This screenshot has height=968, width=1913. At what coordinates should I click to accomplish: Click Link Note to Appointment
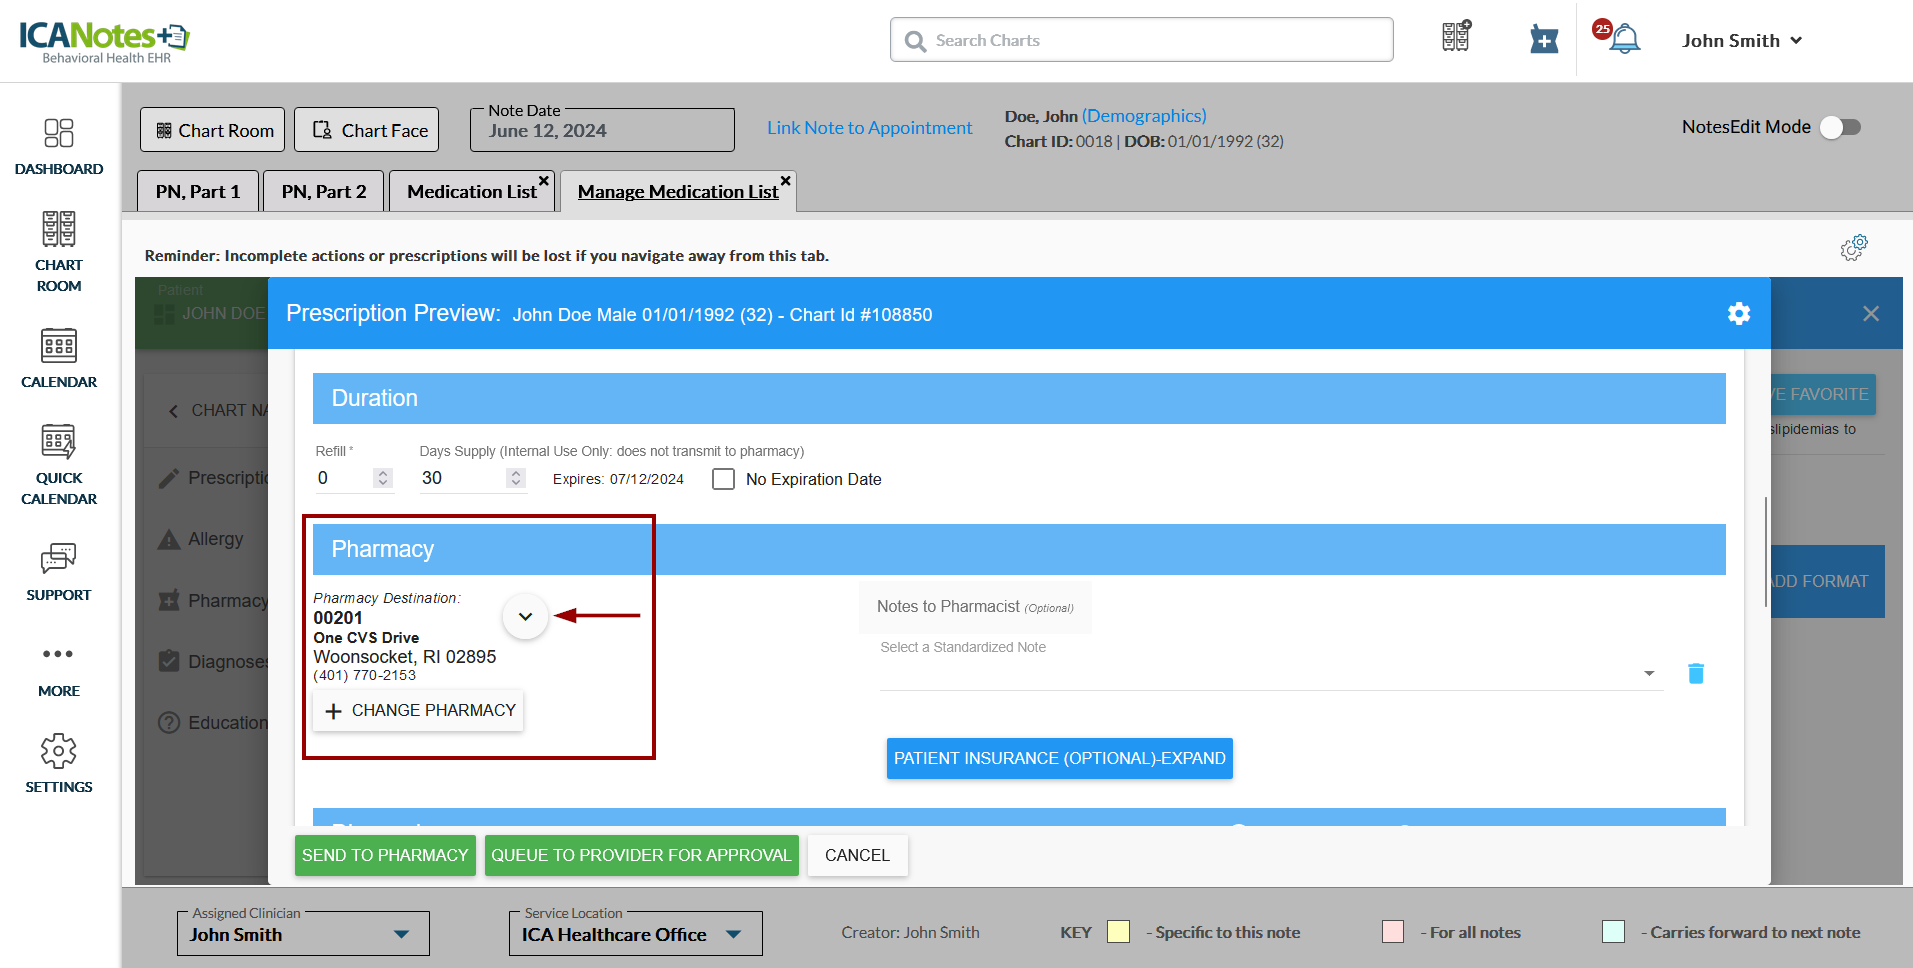click(869, 128)
